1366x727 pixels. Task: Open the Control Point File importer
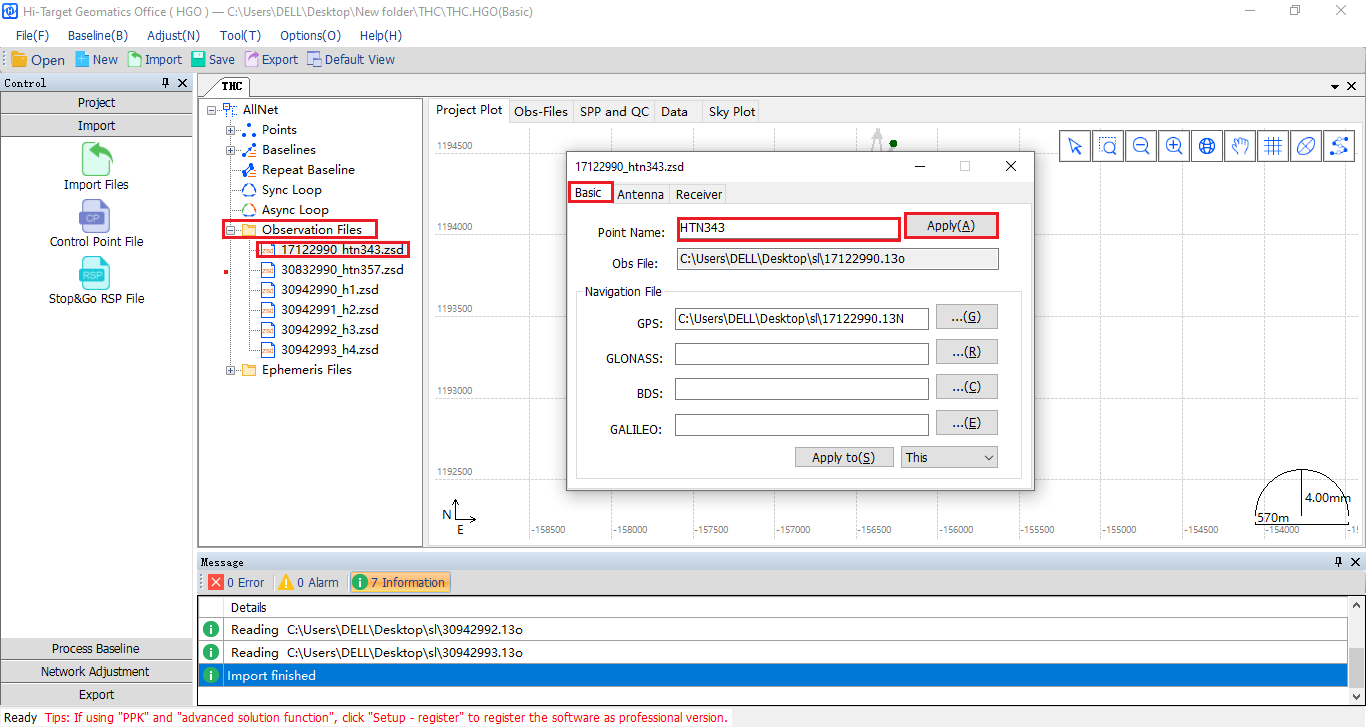coord(96,216)
